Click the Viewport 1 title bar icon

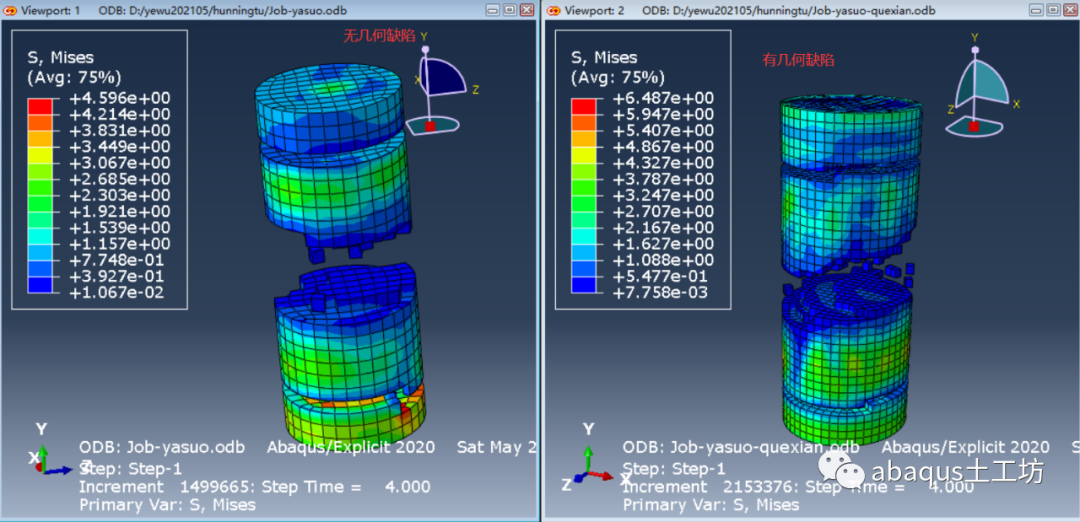(x=11, y=10)
